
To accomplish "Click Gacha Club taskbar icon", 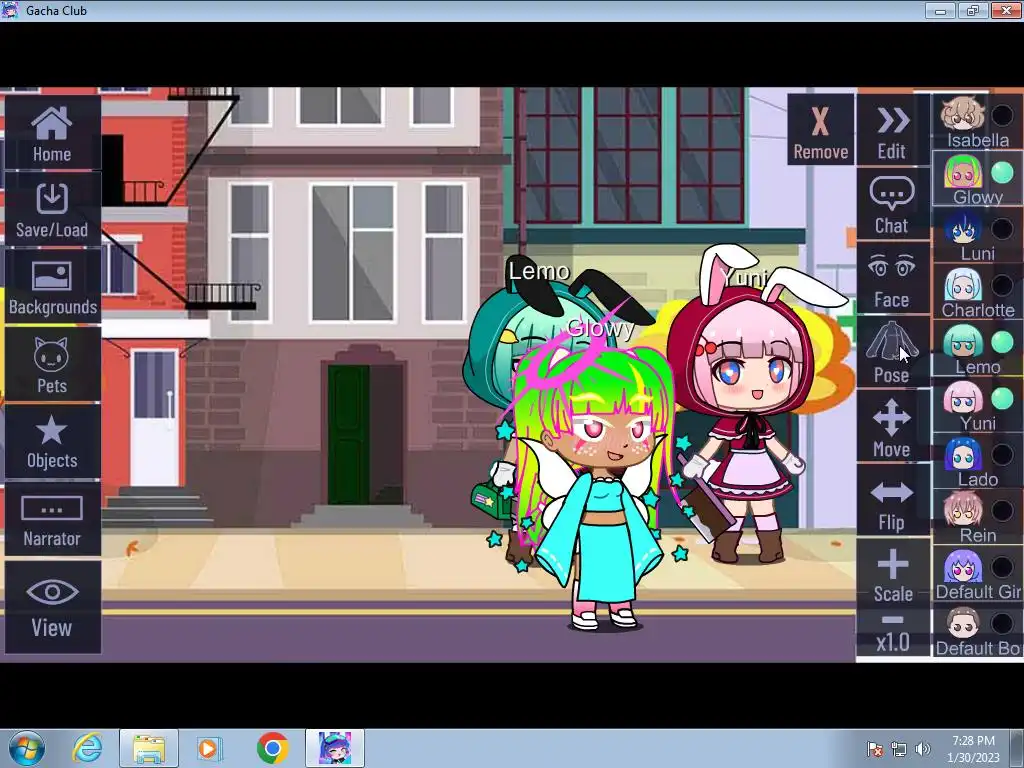I will pyautogui.click(x=335, y=748).
